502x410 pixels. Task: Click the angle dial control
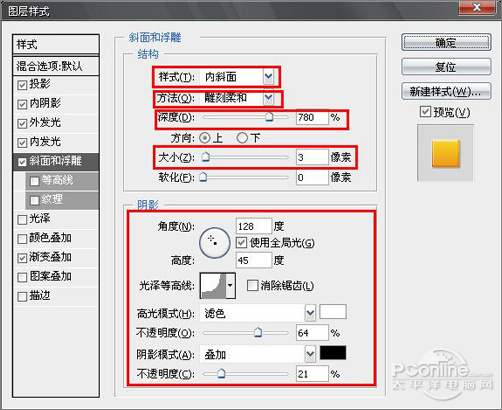pyautogui.click(x=215, y=243)
